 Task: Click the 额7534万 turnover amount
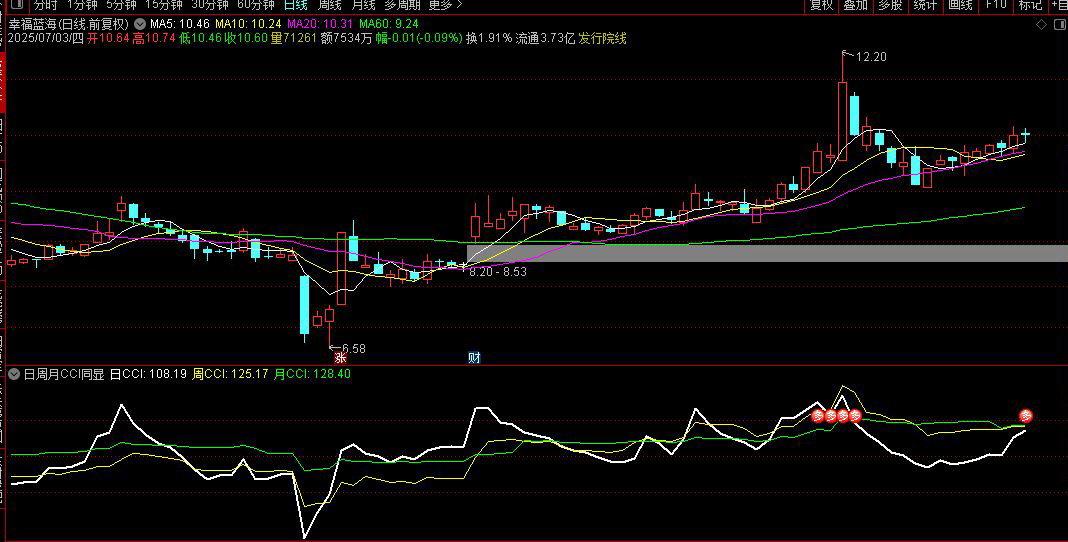(347, 38)
